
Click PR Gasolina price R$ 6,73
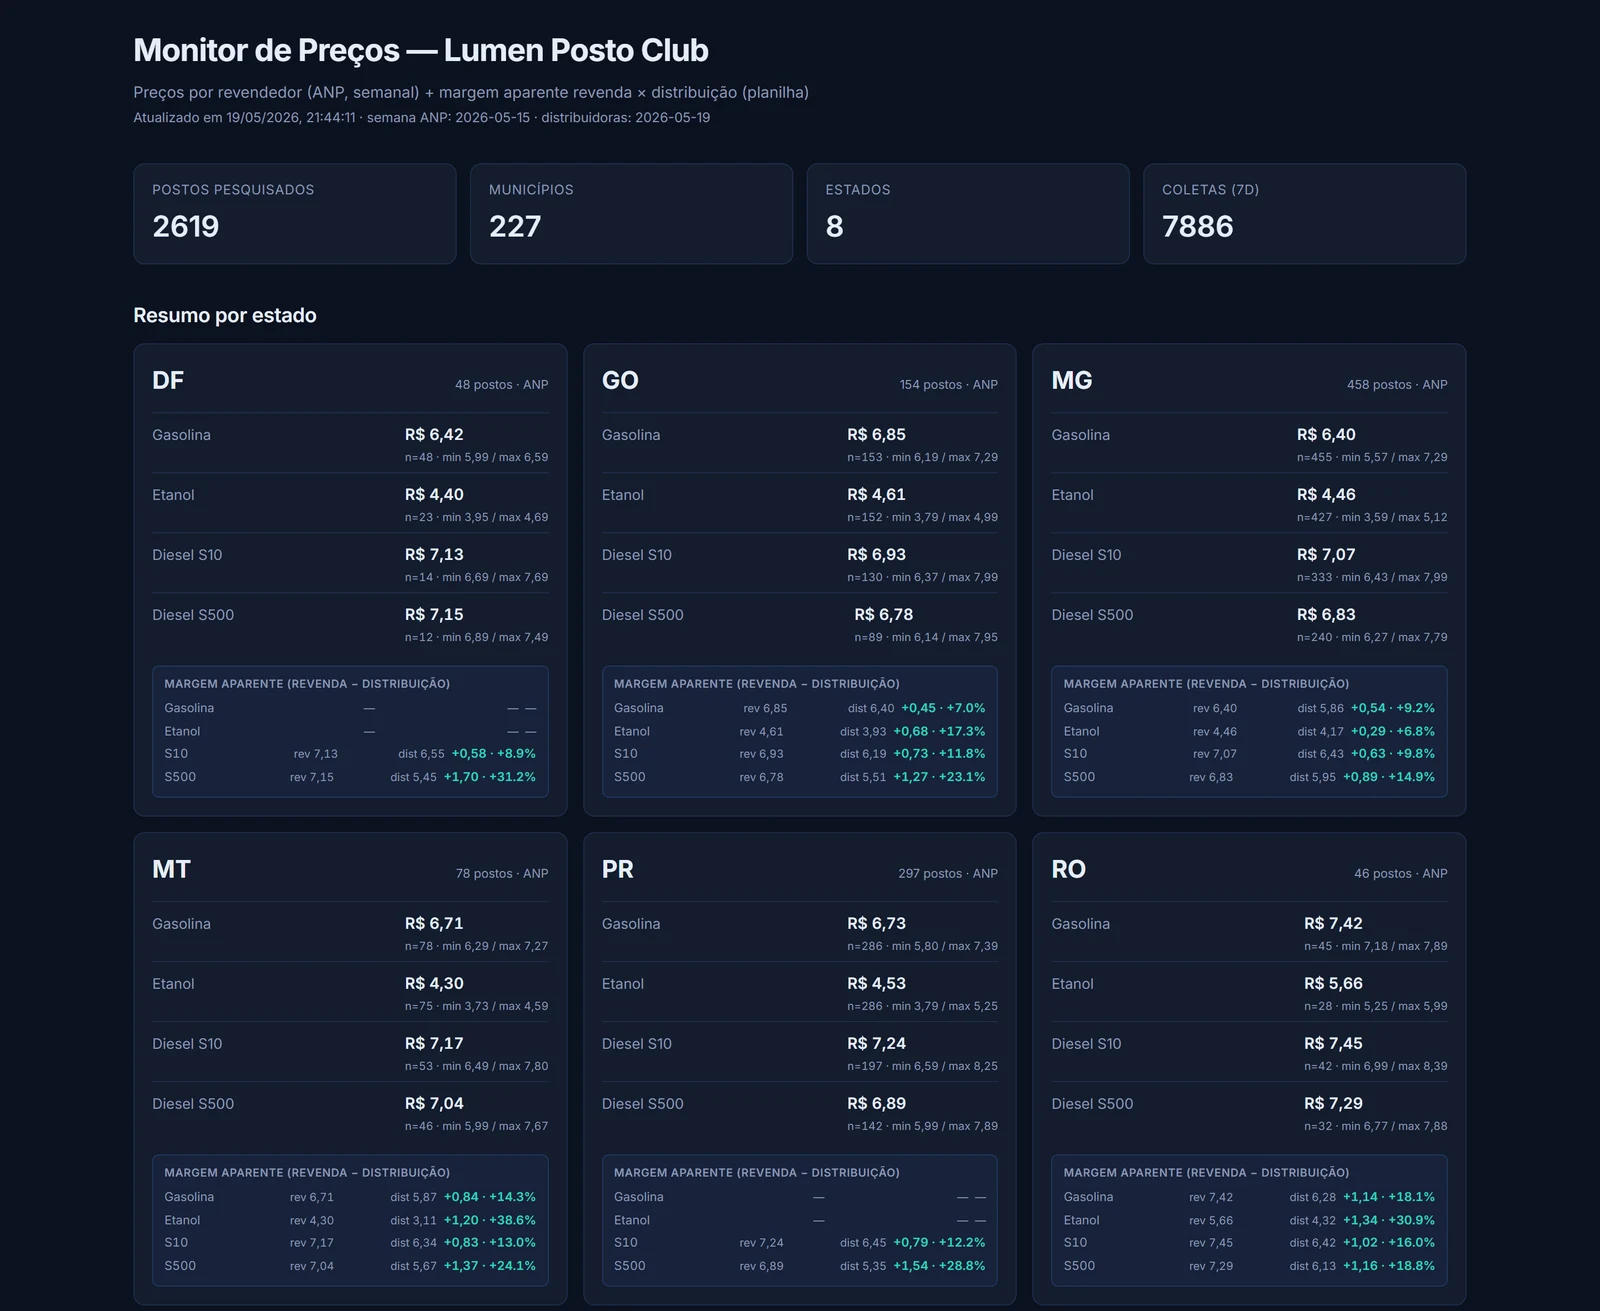(x=876, y=923)
